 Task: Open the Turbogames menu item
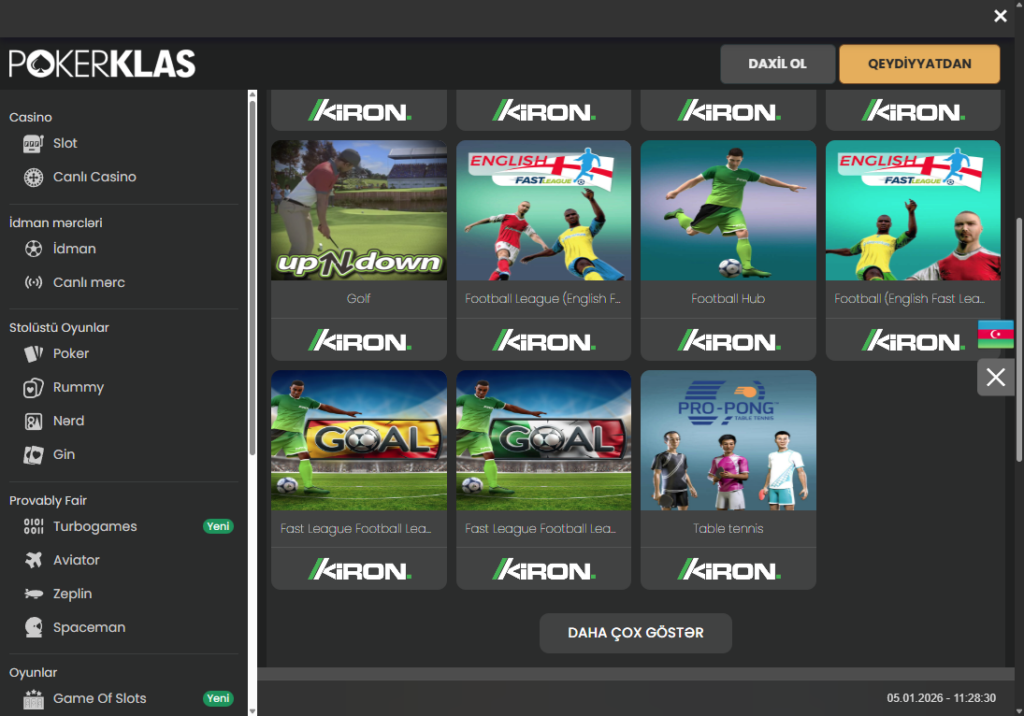[95, 527]
